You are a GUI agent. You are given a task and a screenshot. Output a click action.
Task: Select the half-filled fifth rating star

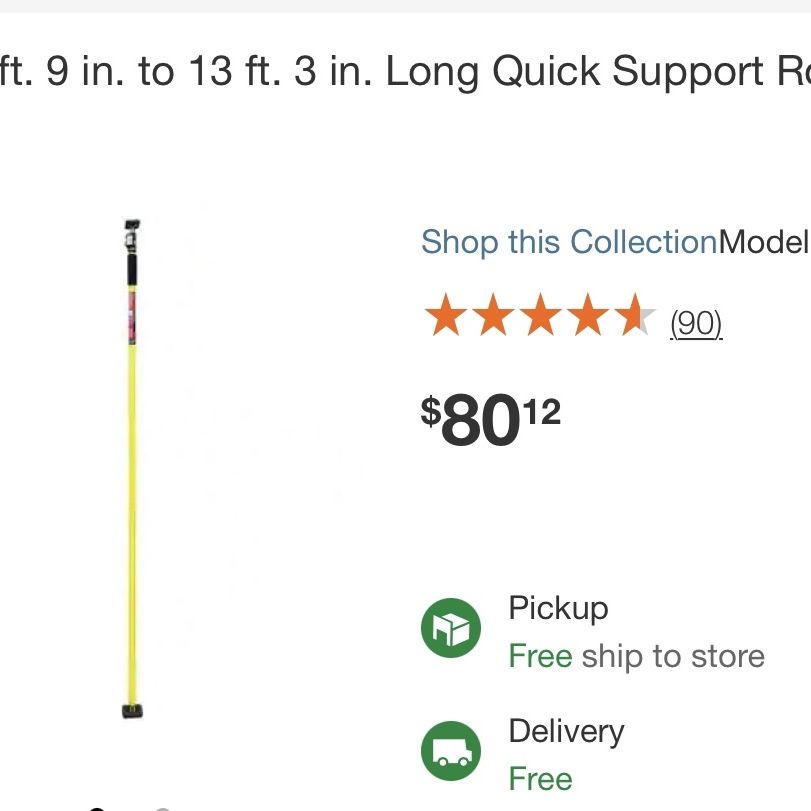pyautogui.click(x=635, y=314)
